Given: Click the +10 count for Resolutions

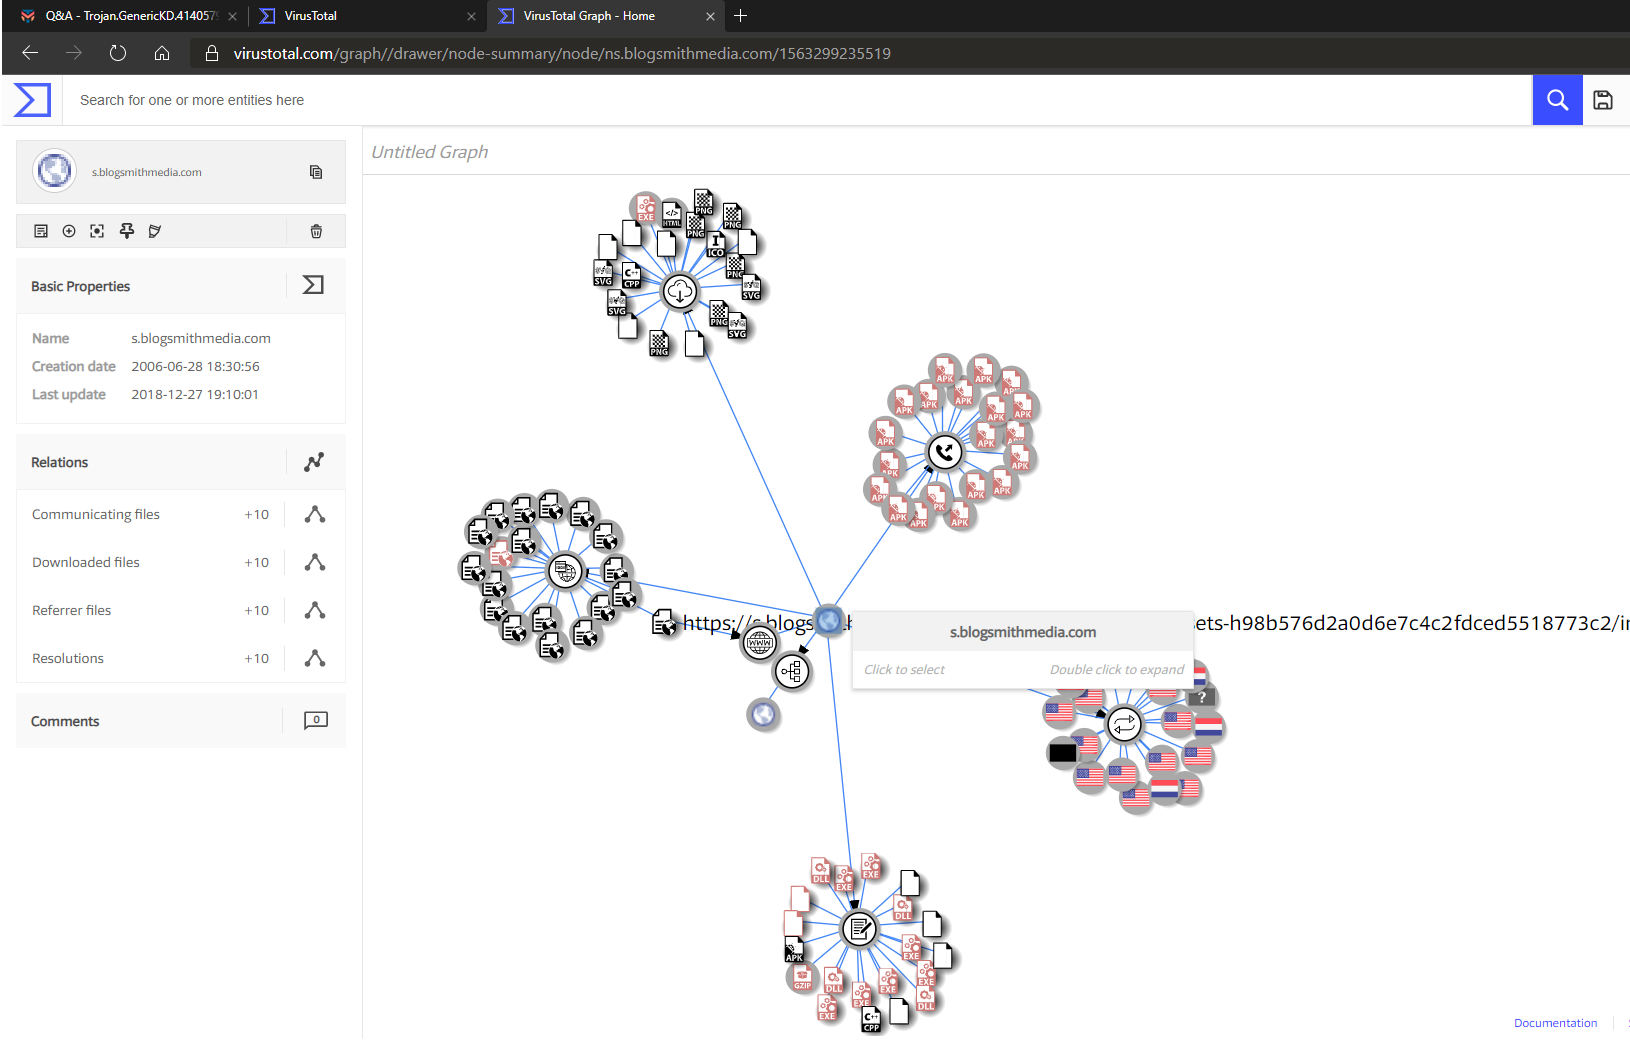Looking at the screenshot, I should click(x=257, y=658).
